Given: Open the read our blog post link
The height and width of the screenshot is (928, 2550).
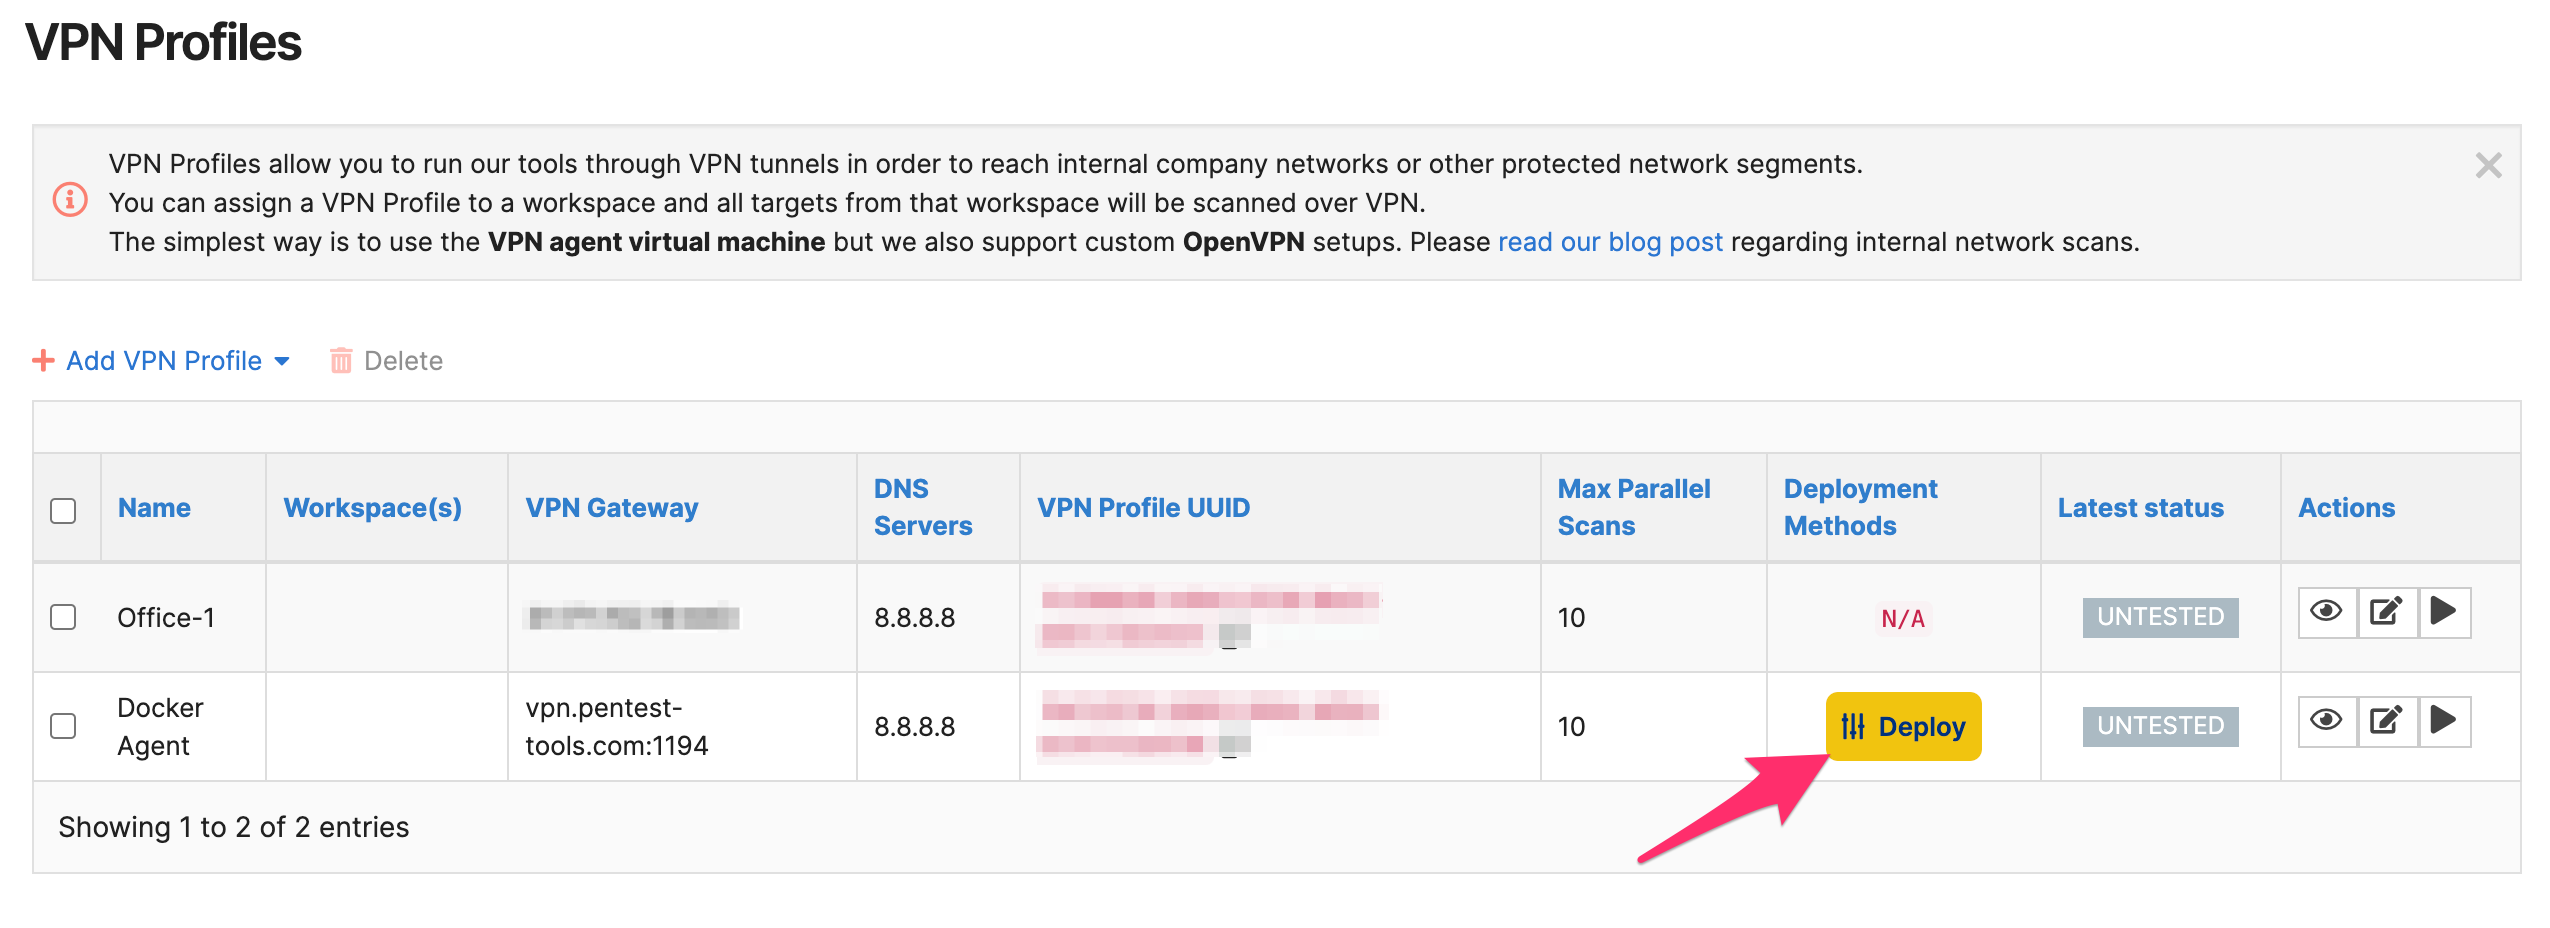Looking at the screenshot, I should point(1610,242).
